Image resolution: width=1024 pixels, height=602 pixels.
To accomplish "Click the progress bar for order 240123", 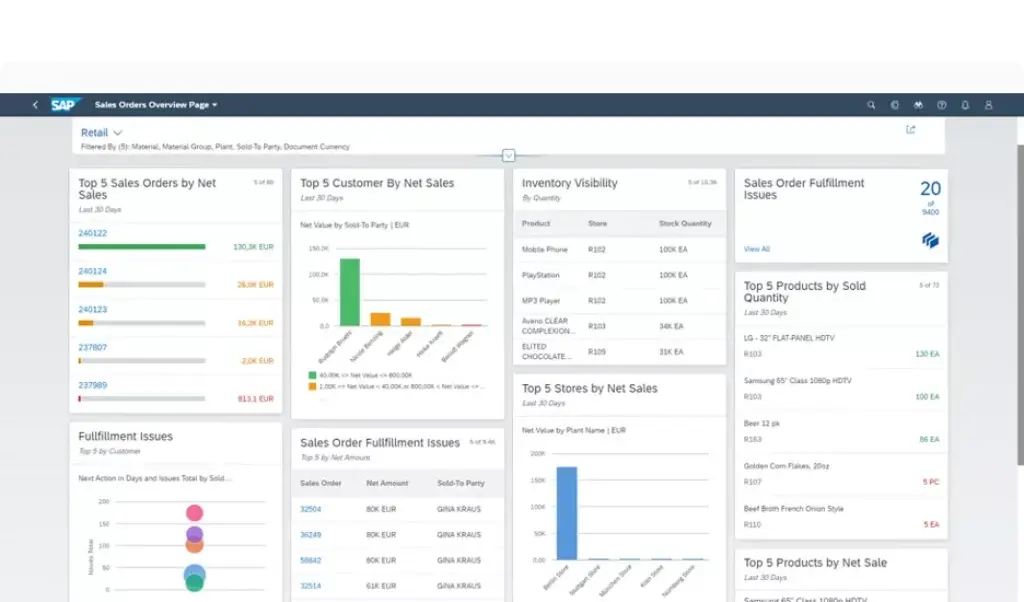I will pyautogui.click(x=142, y=323).
